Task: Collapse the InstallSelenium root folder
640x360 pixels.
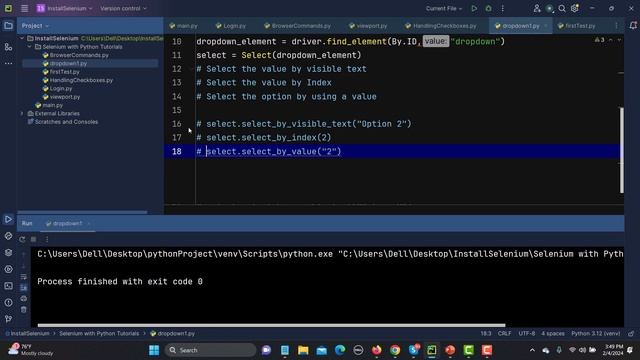Action: pyautogui.click(x=22, y=38)
